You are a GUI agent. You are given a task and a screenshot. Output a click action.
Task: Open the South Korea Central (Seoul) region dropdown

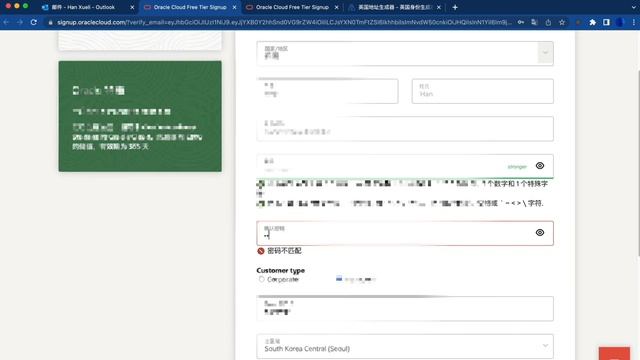coord(405,346)
